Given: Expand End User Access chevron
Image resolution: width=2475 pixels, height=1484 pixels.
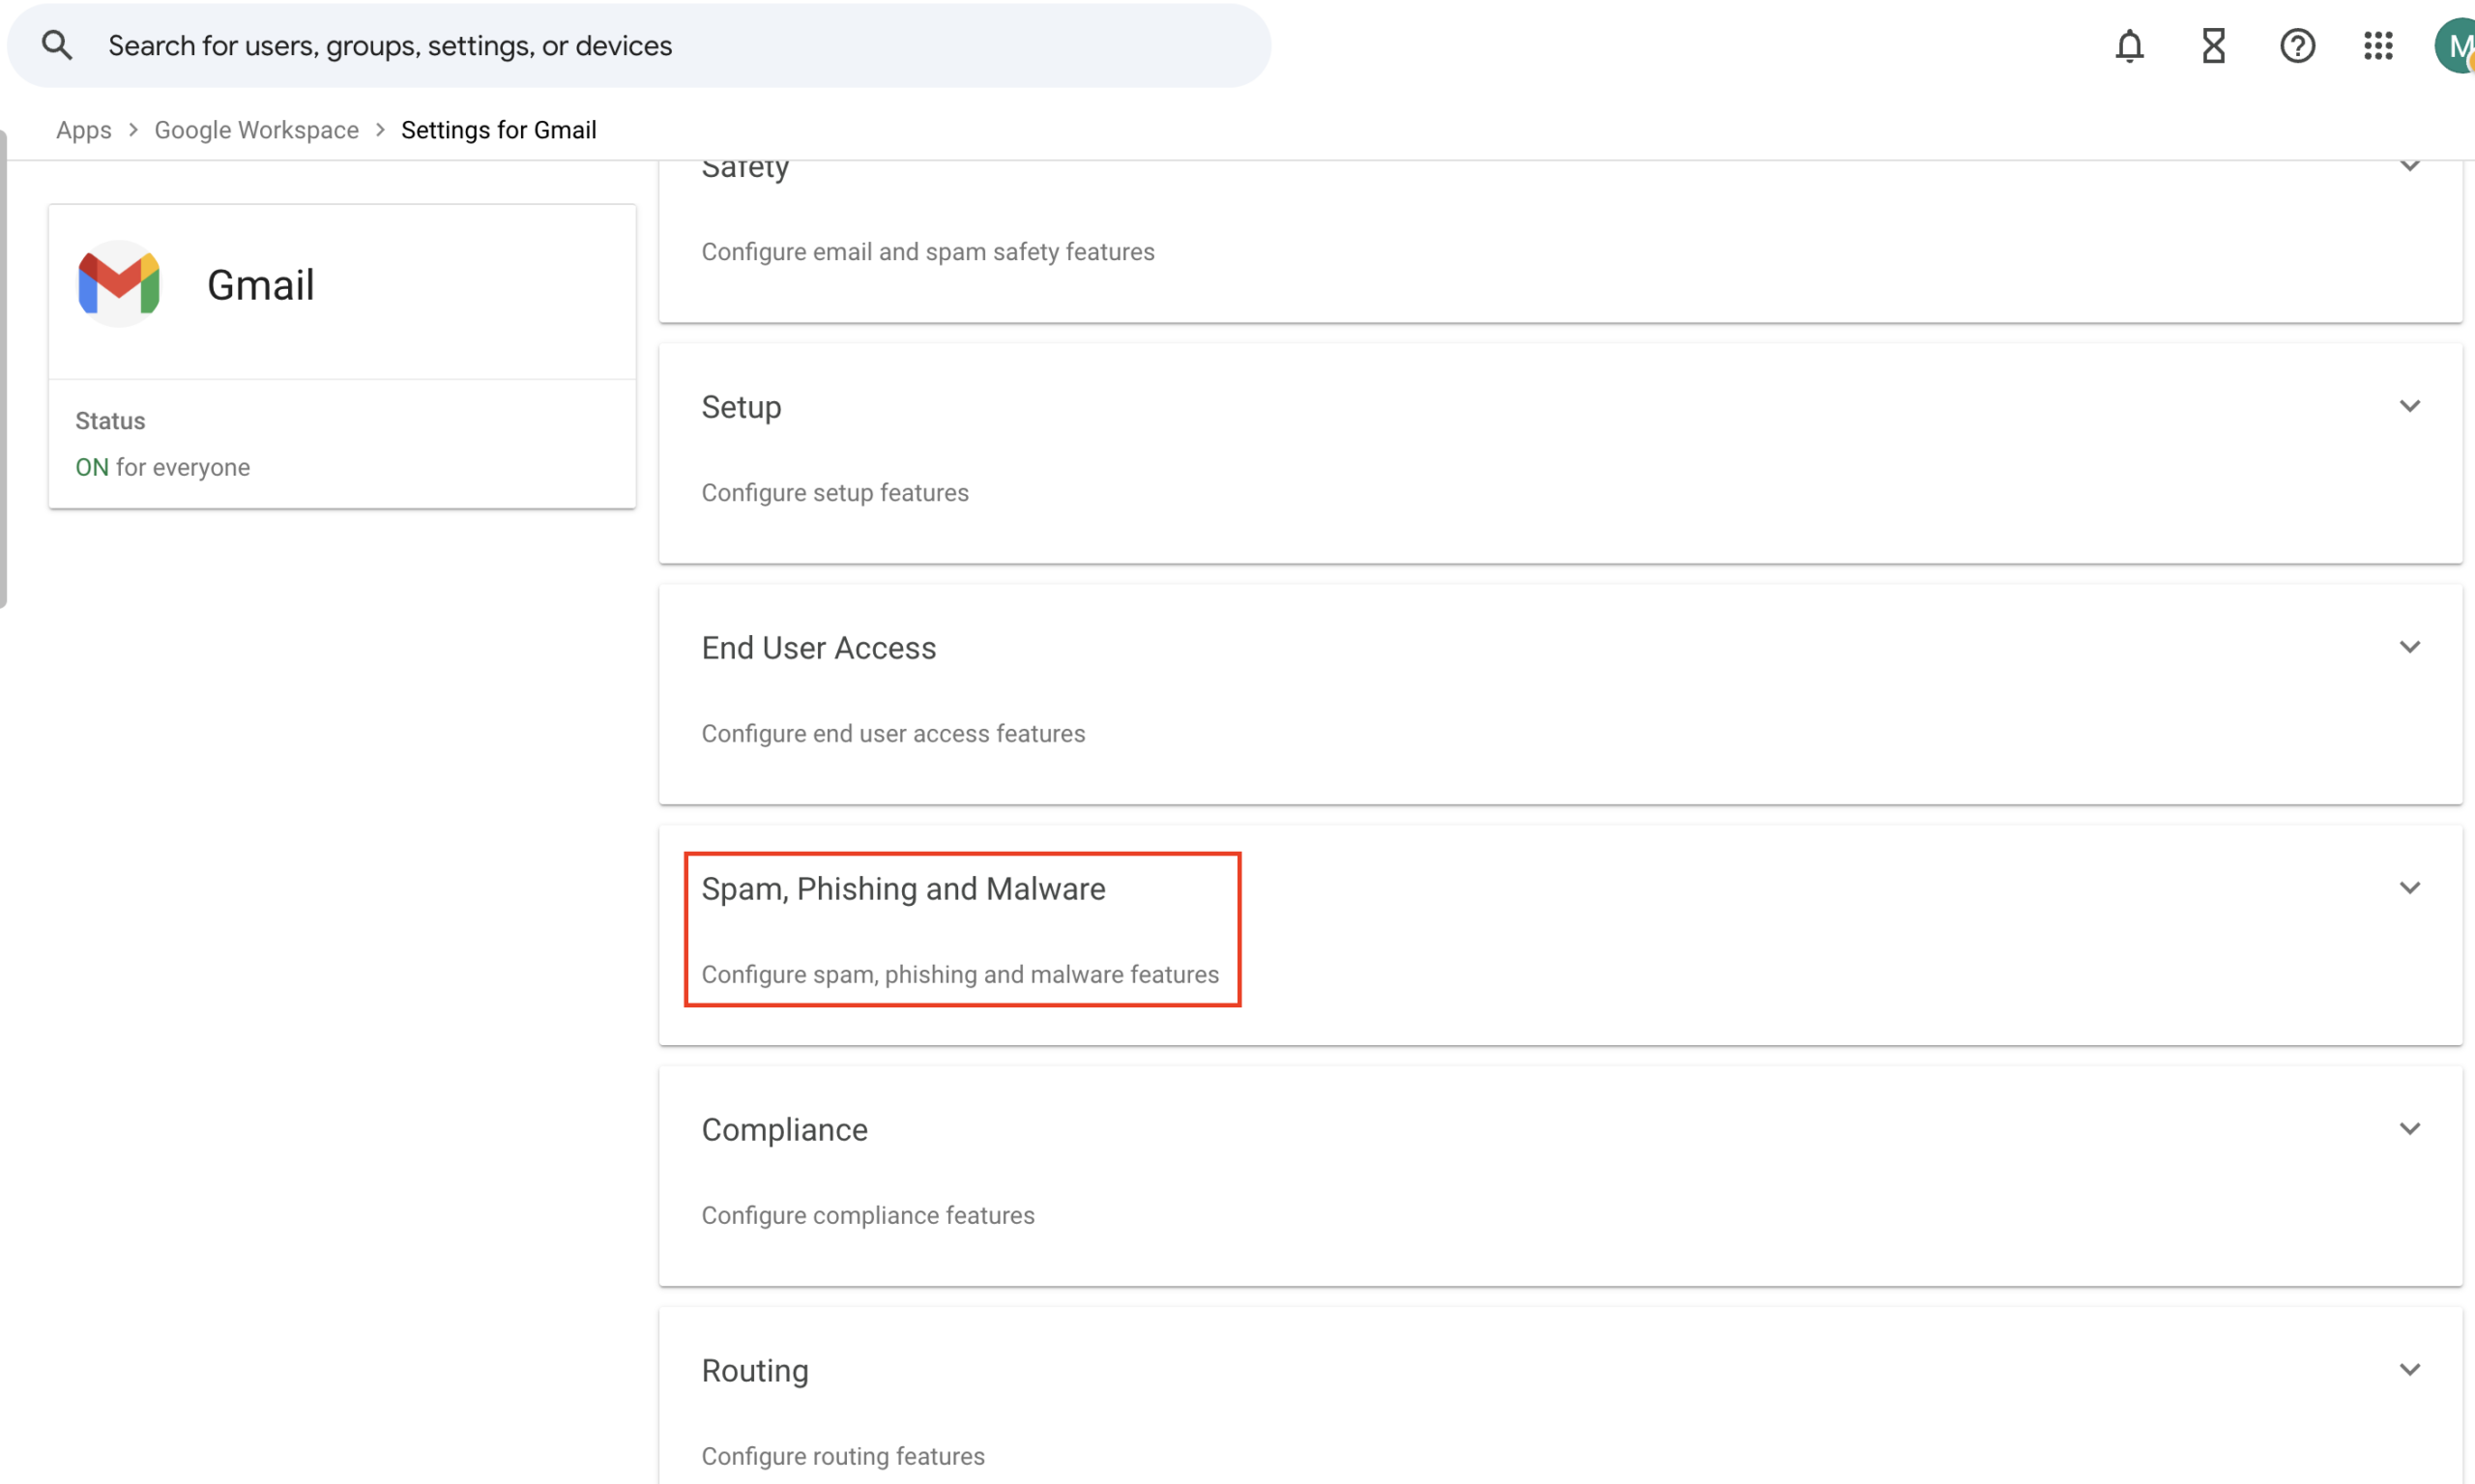Looking at the screenshot, I should coord(2409,647).
